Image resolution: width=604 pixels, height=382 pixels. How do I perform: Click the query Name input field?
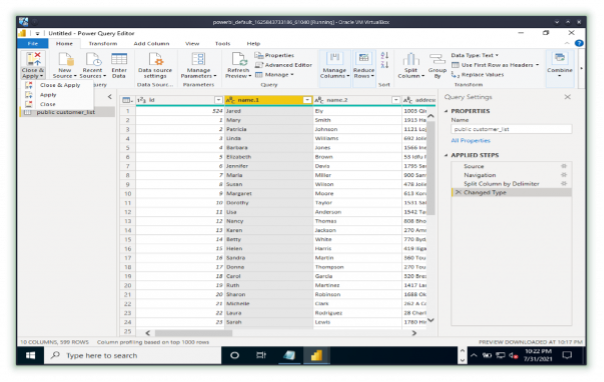tap(511, 129)
